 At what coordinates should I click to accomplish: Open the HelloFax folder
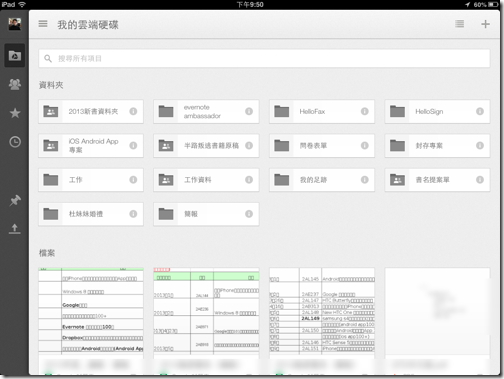322,111
